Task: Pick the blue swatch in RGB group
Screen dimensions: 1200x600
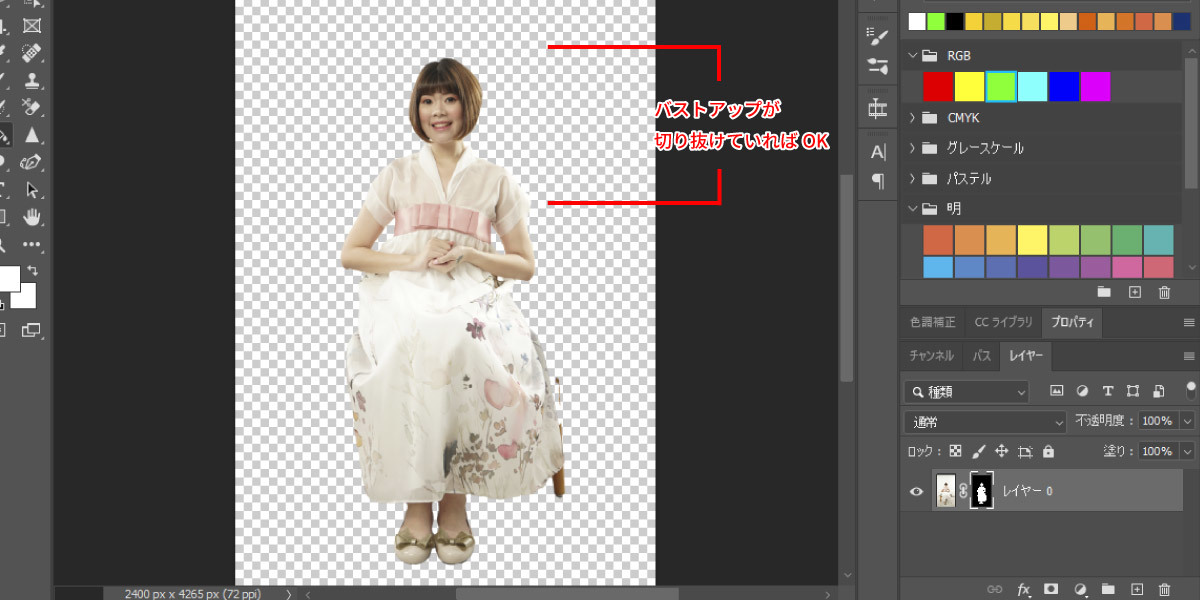Action: 1064,86
